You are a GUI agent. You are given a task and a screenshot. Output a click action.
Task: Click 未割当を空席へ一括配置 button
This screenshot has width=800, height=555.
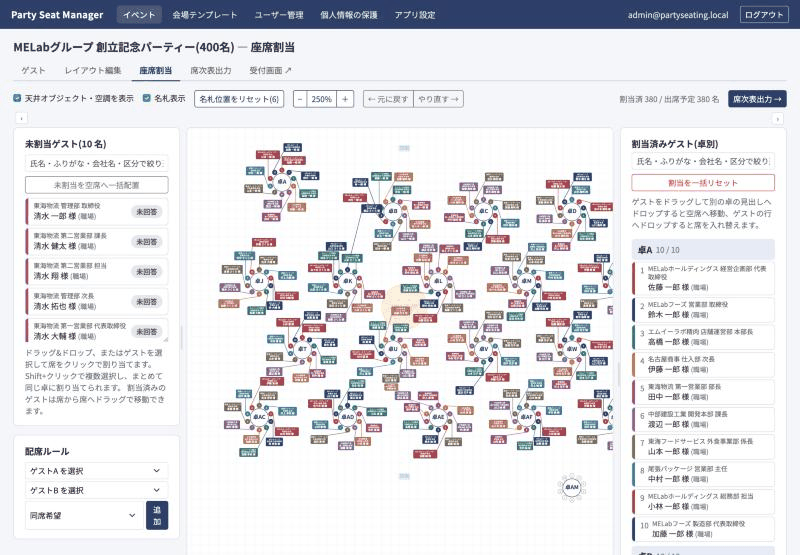point(96,185)
